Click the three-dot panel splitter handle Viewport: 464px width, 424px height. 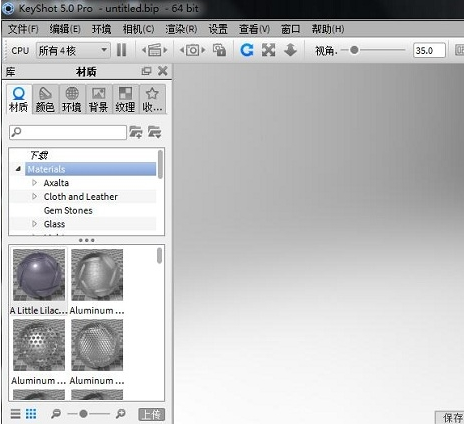point(87,240)
